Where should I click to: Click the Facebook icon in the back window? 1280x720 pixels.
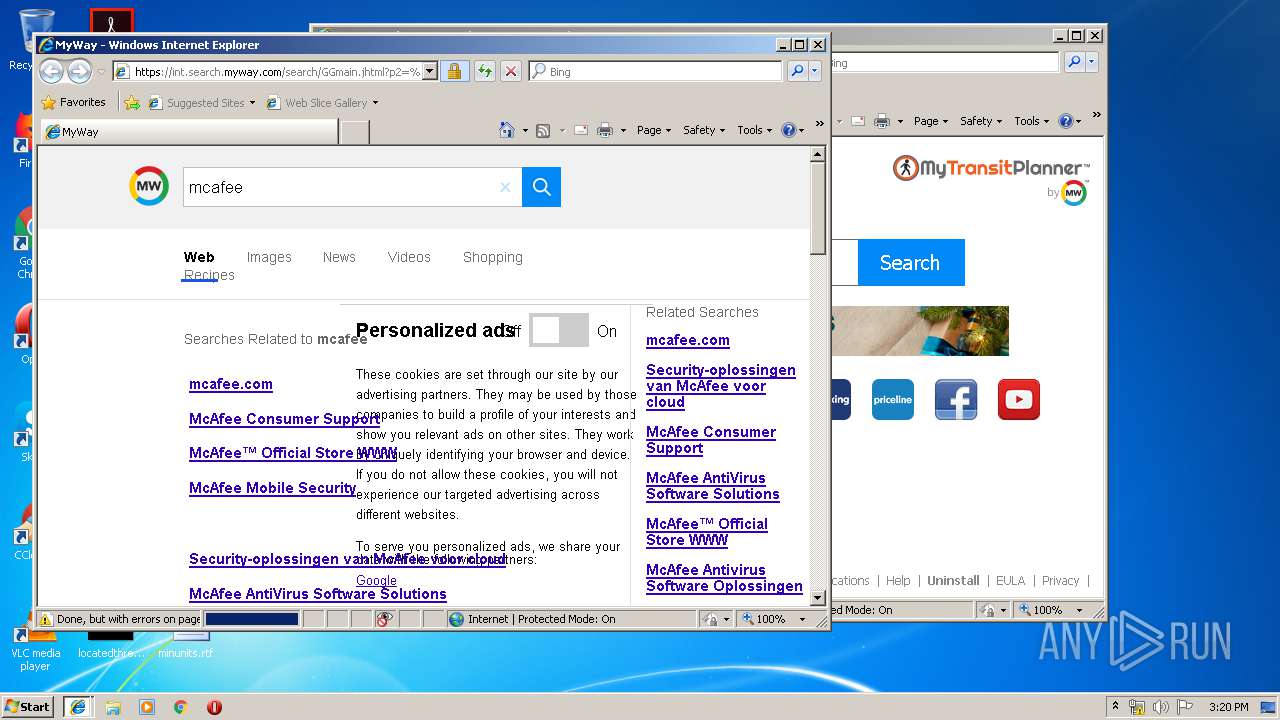click(x=956, y=399)
